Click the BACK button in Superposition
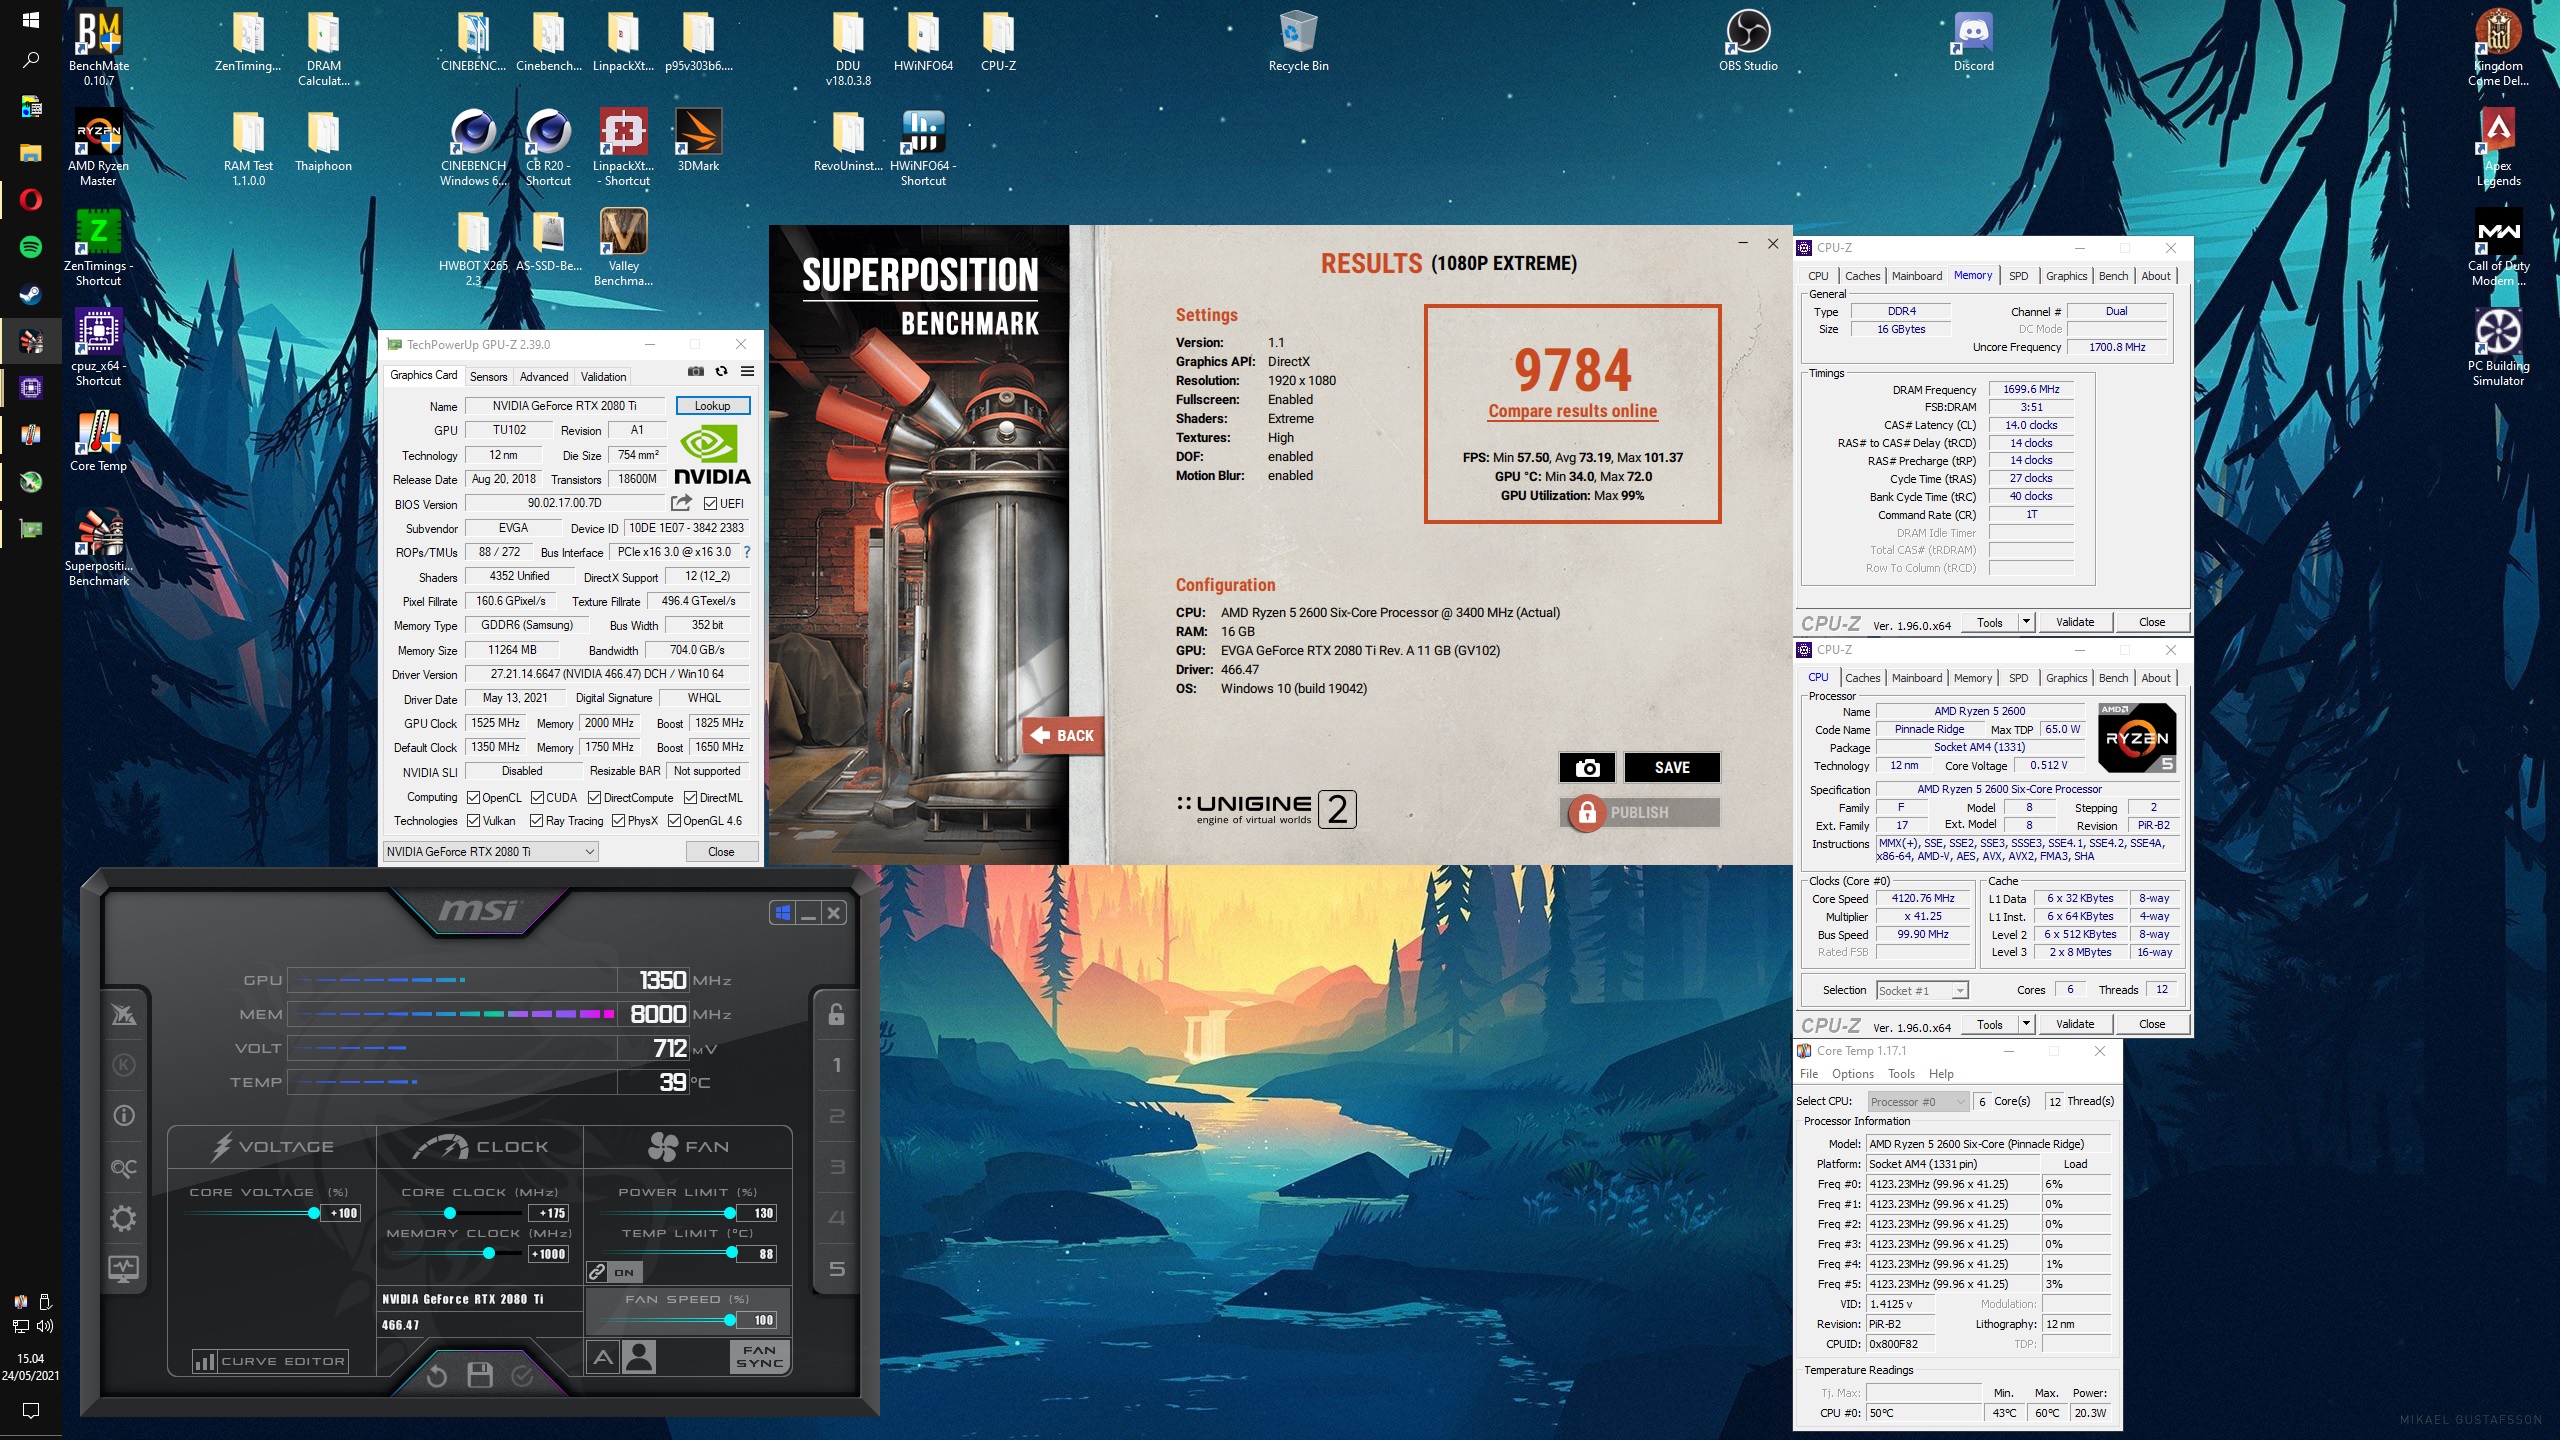The width and height of the screenshot is (2560, 1440). click(1062, 735)
